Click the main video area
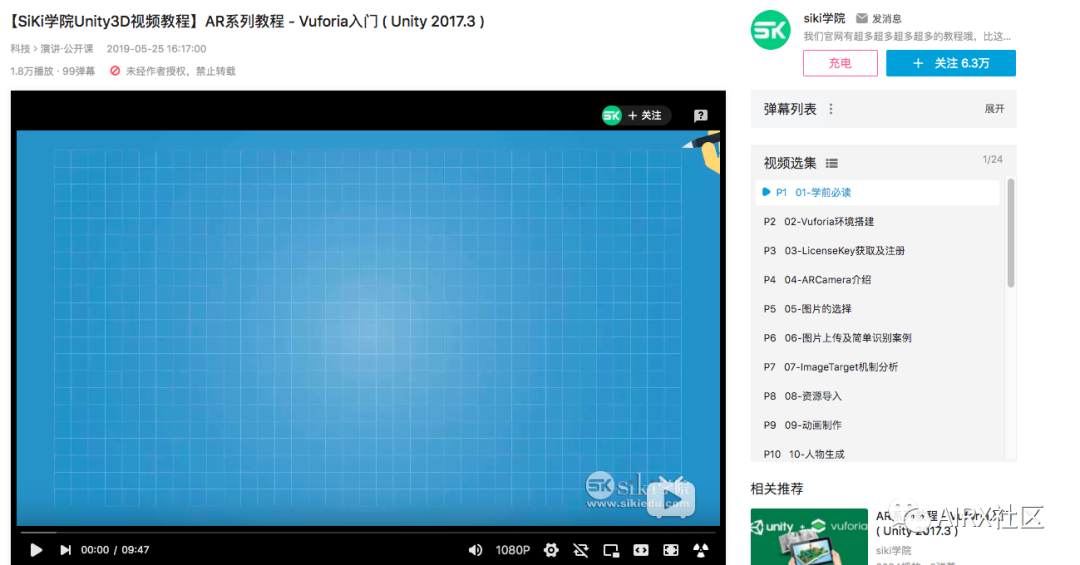1080x565 pixels. point(368,328)
